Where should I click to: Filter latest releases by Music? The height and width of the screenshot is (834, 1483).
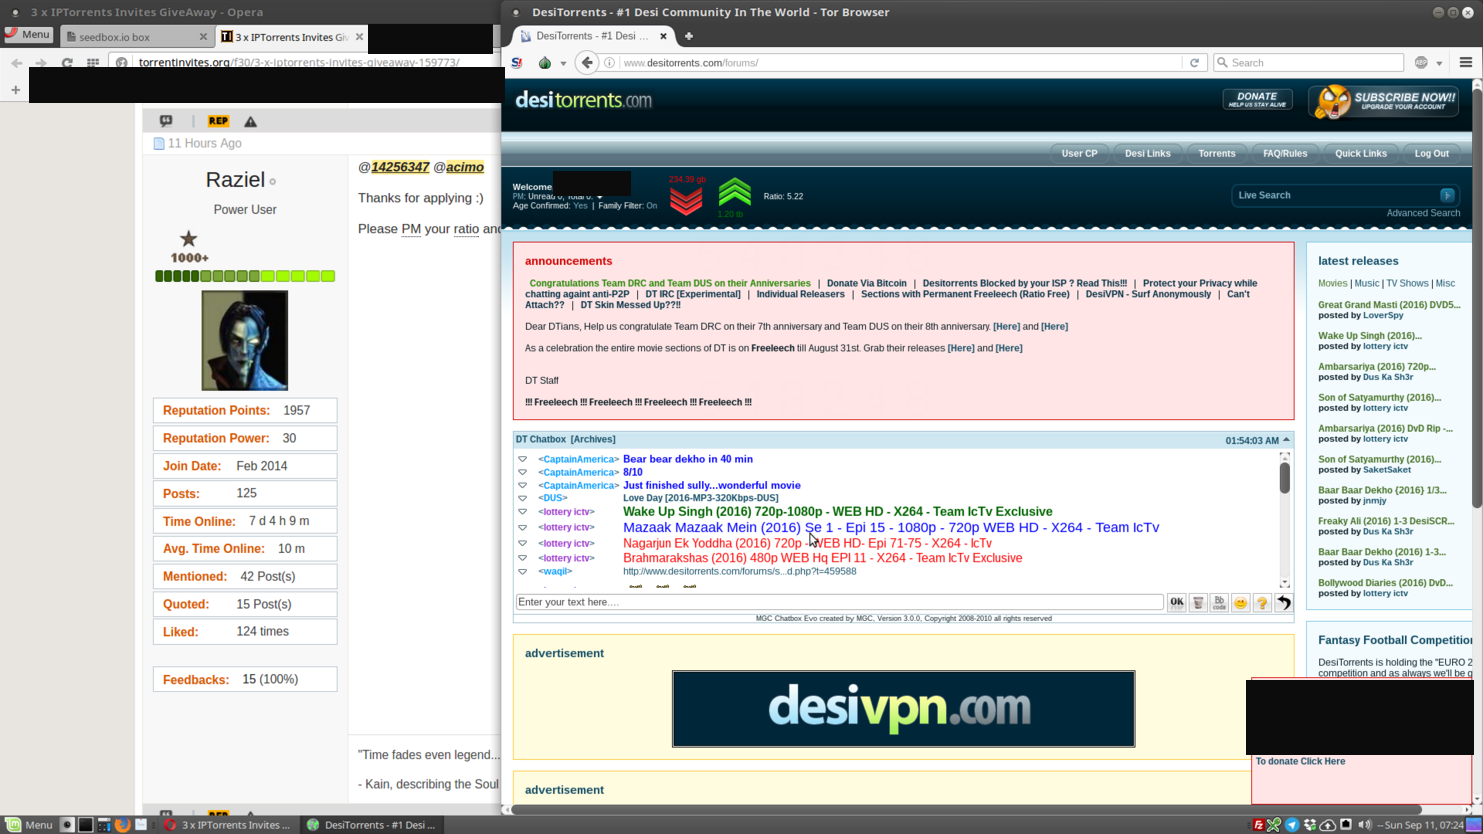1366,283
